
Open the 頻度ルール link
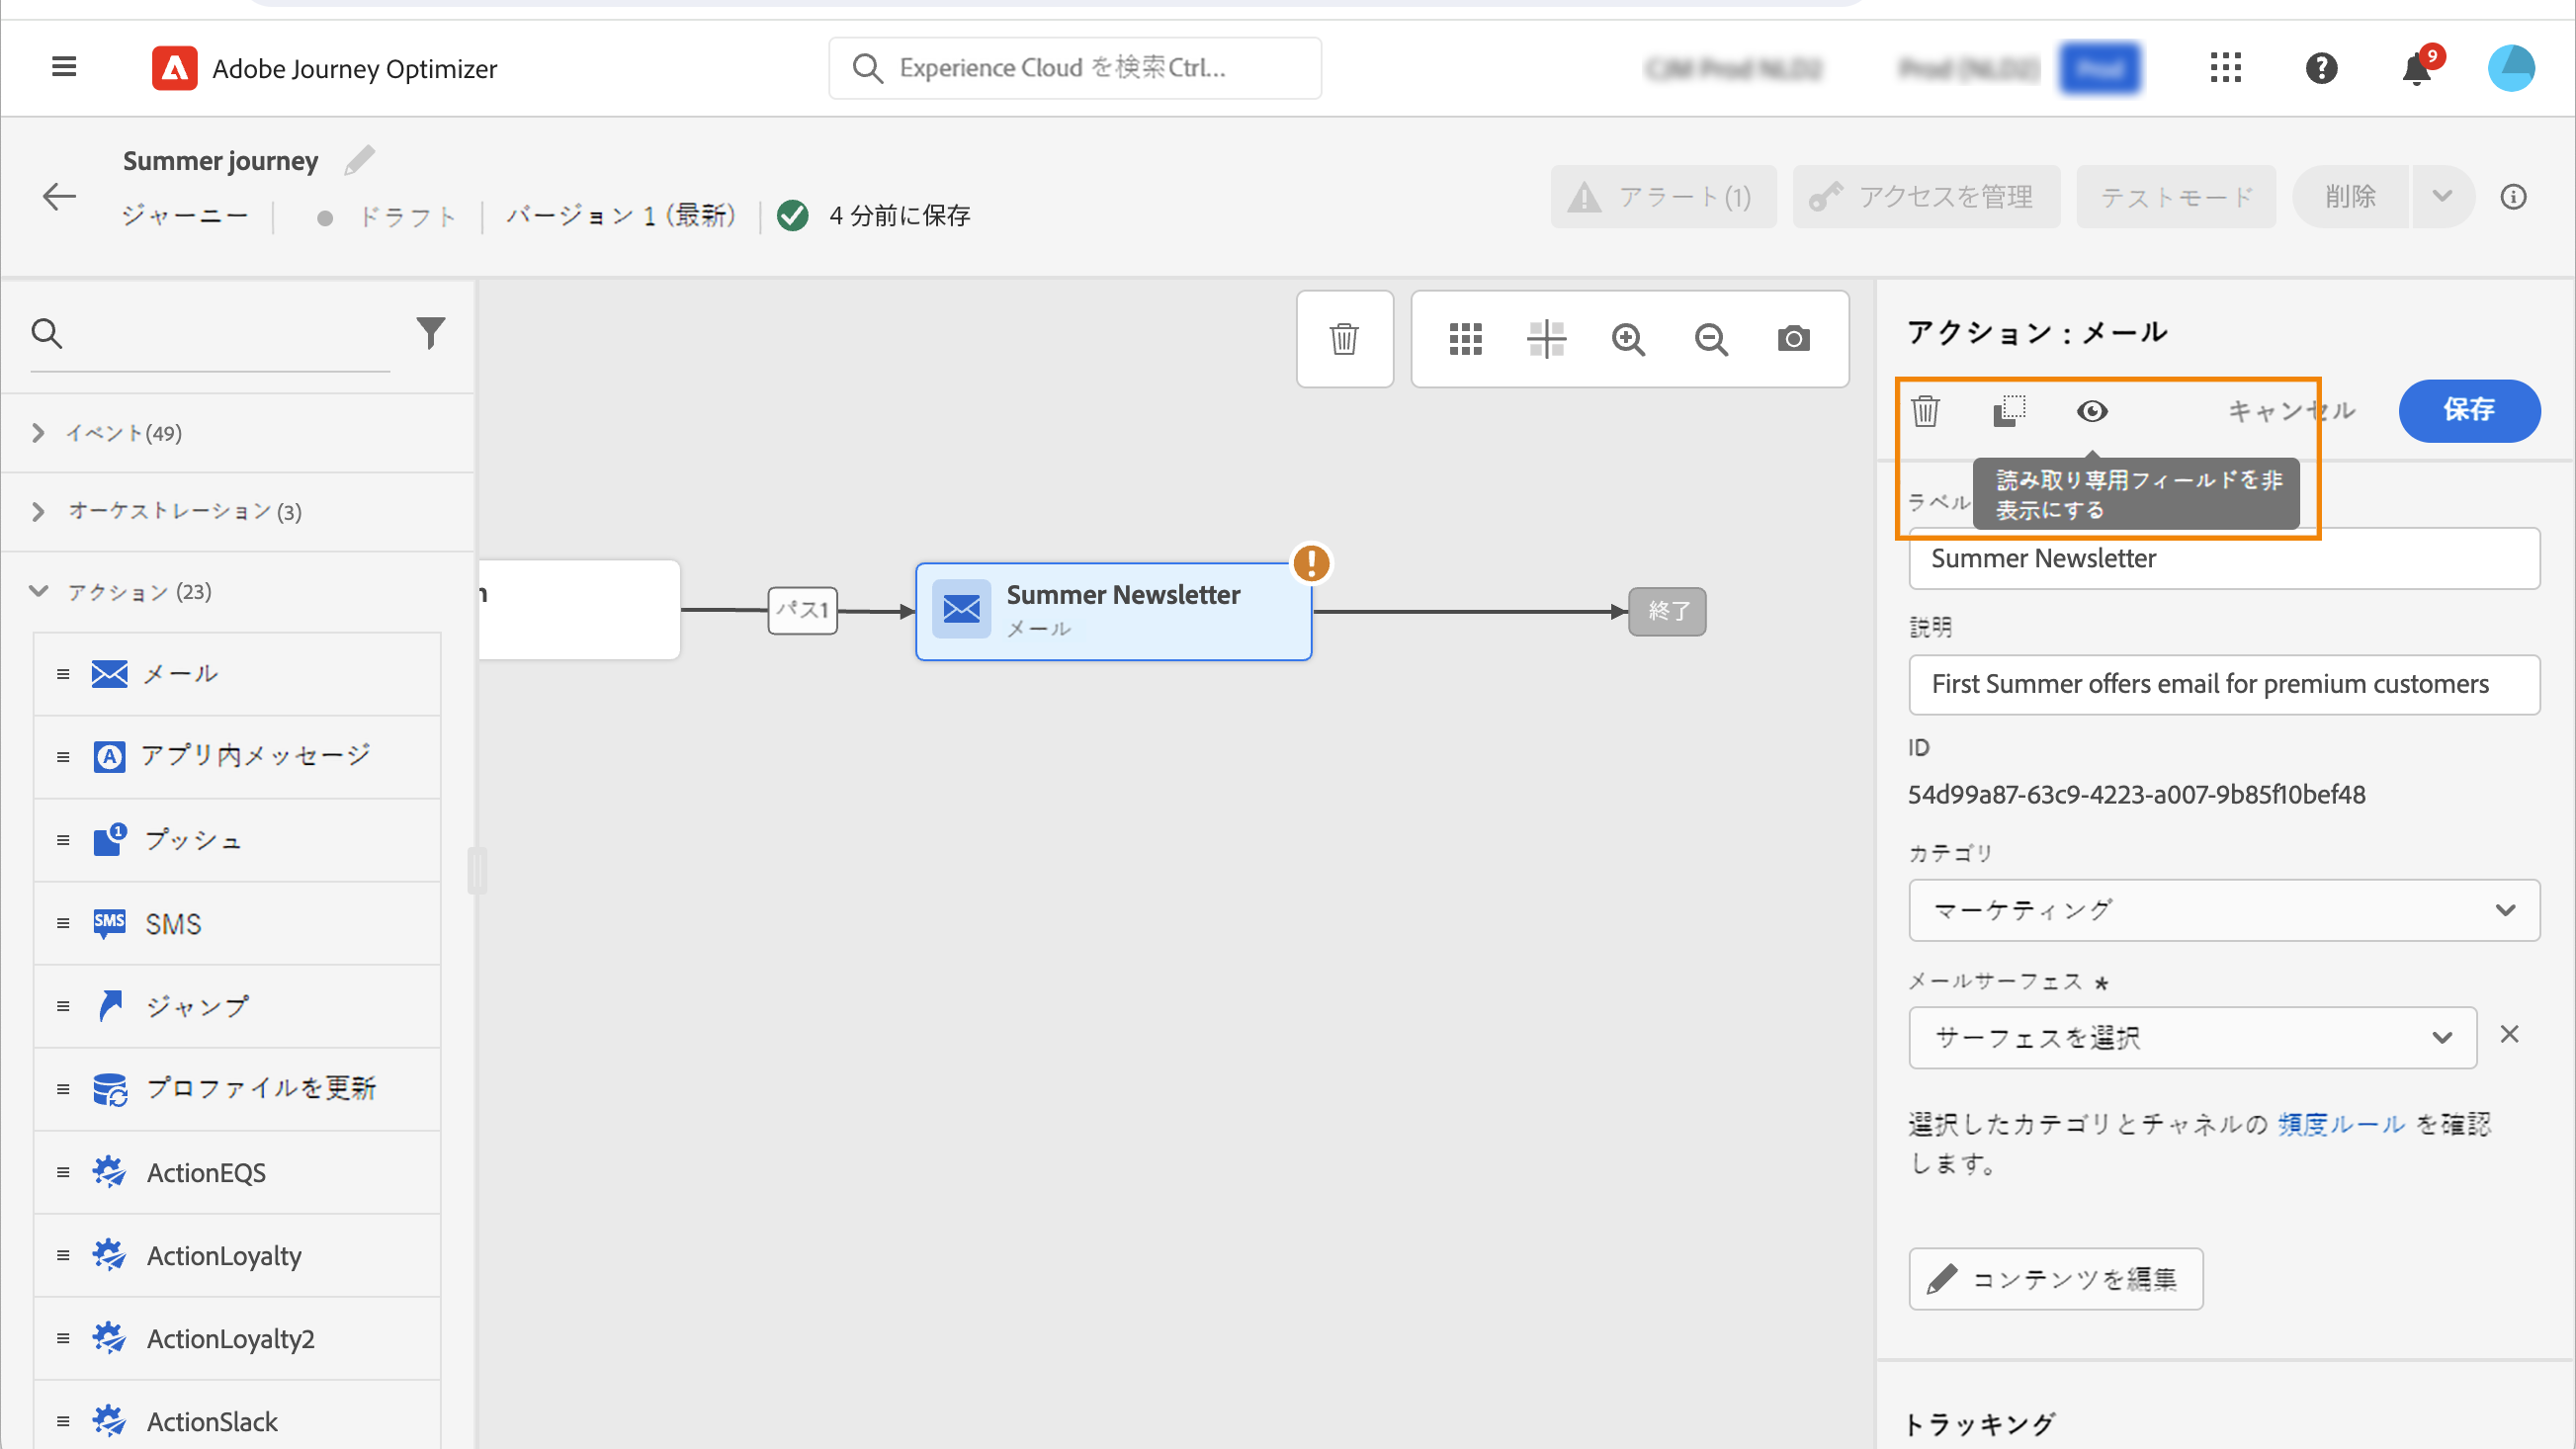click(x=2341, y=1124)
